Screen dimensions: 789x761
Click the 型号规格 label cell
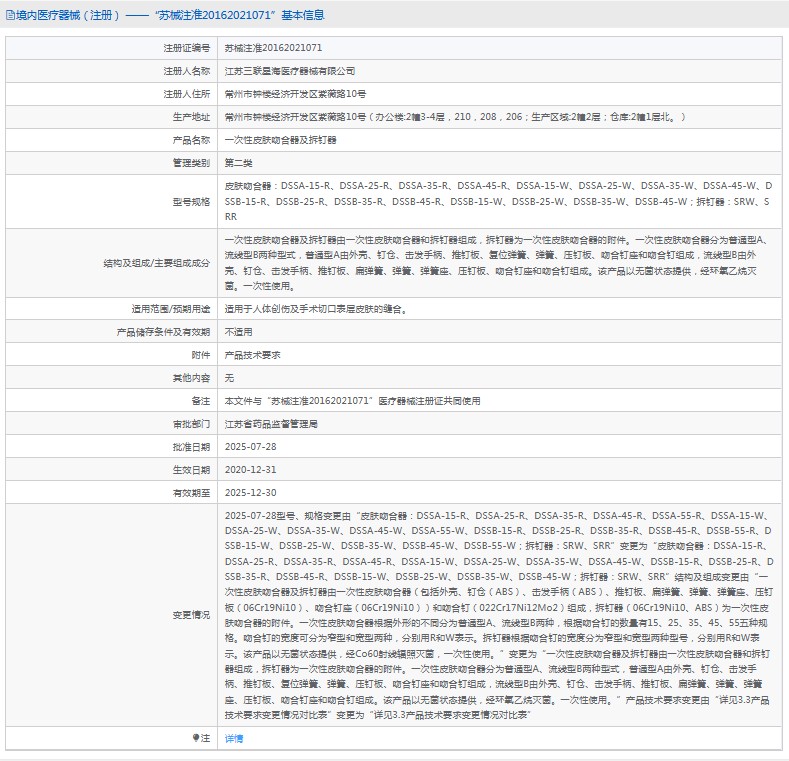click(x=111, y=202)
